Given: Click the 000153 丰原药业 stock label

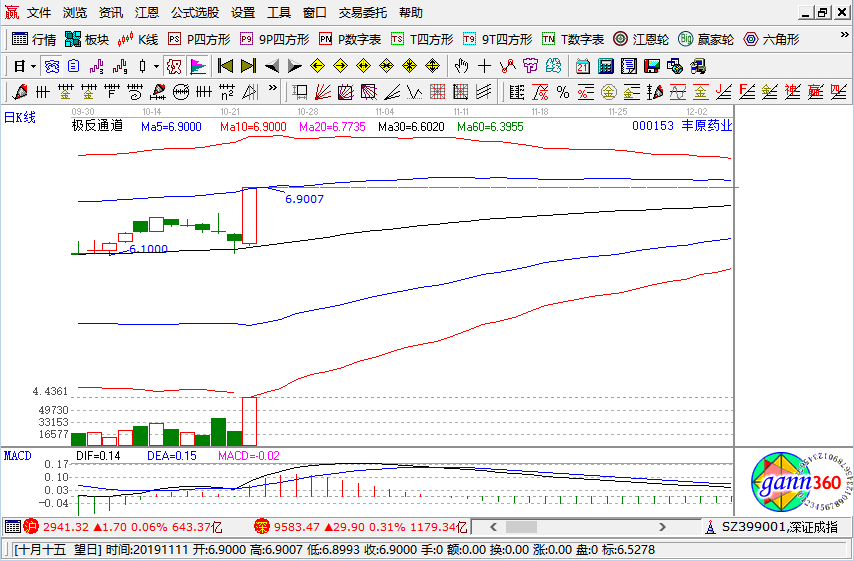Looking at the screenshot, I should (x=682, y=126).
